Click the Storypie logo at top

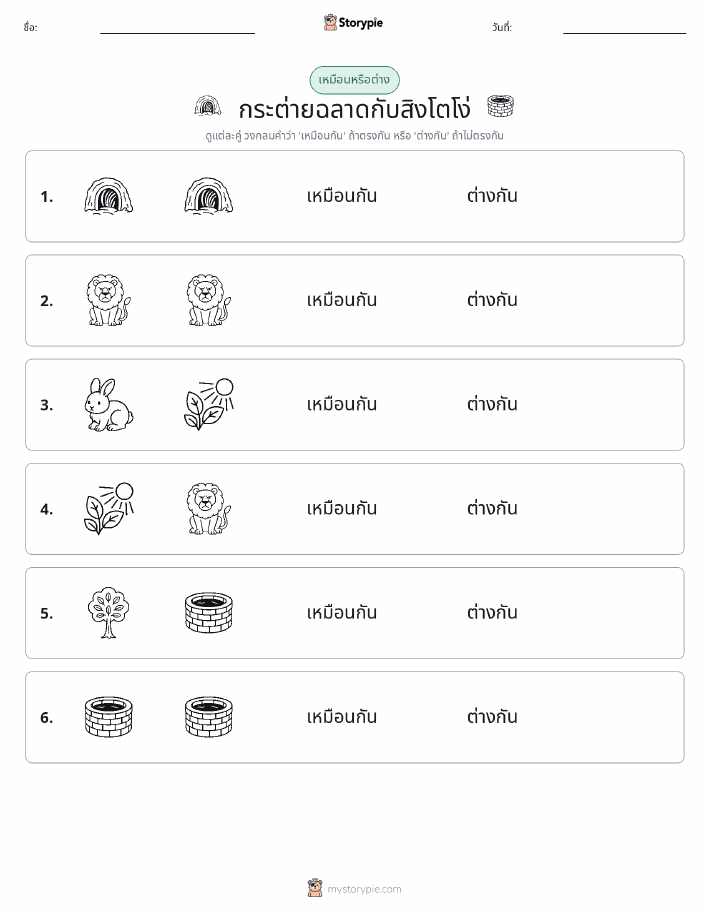(x=353, y=23)
